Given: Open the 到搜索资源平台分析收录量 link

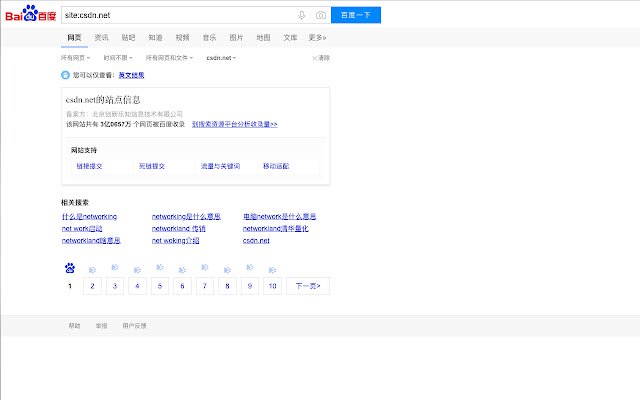Looking at the screenshot, I should 235,124.
